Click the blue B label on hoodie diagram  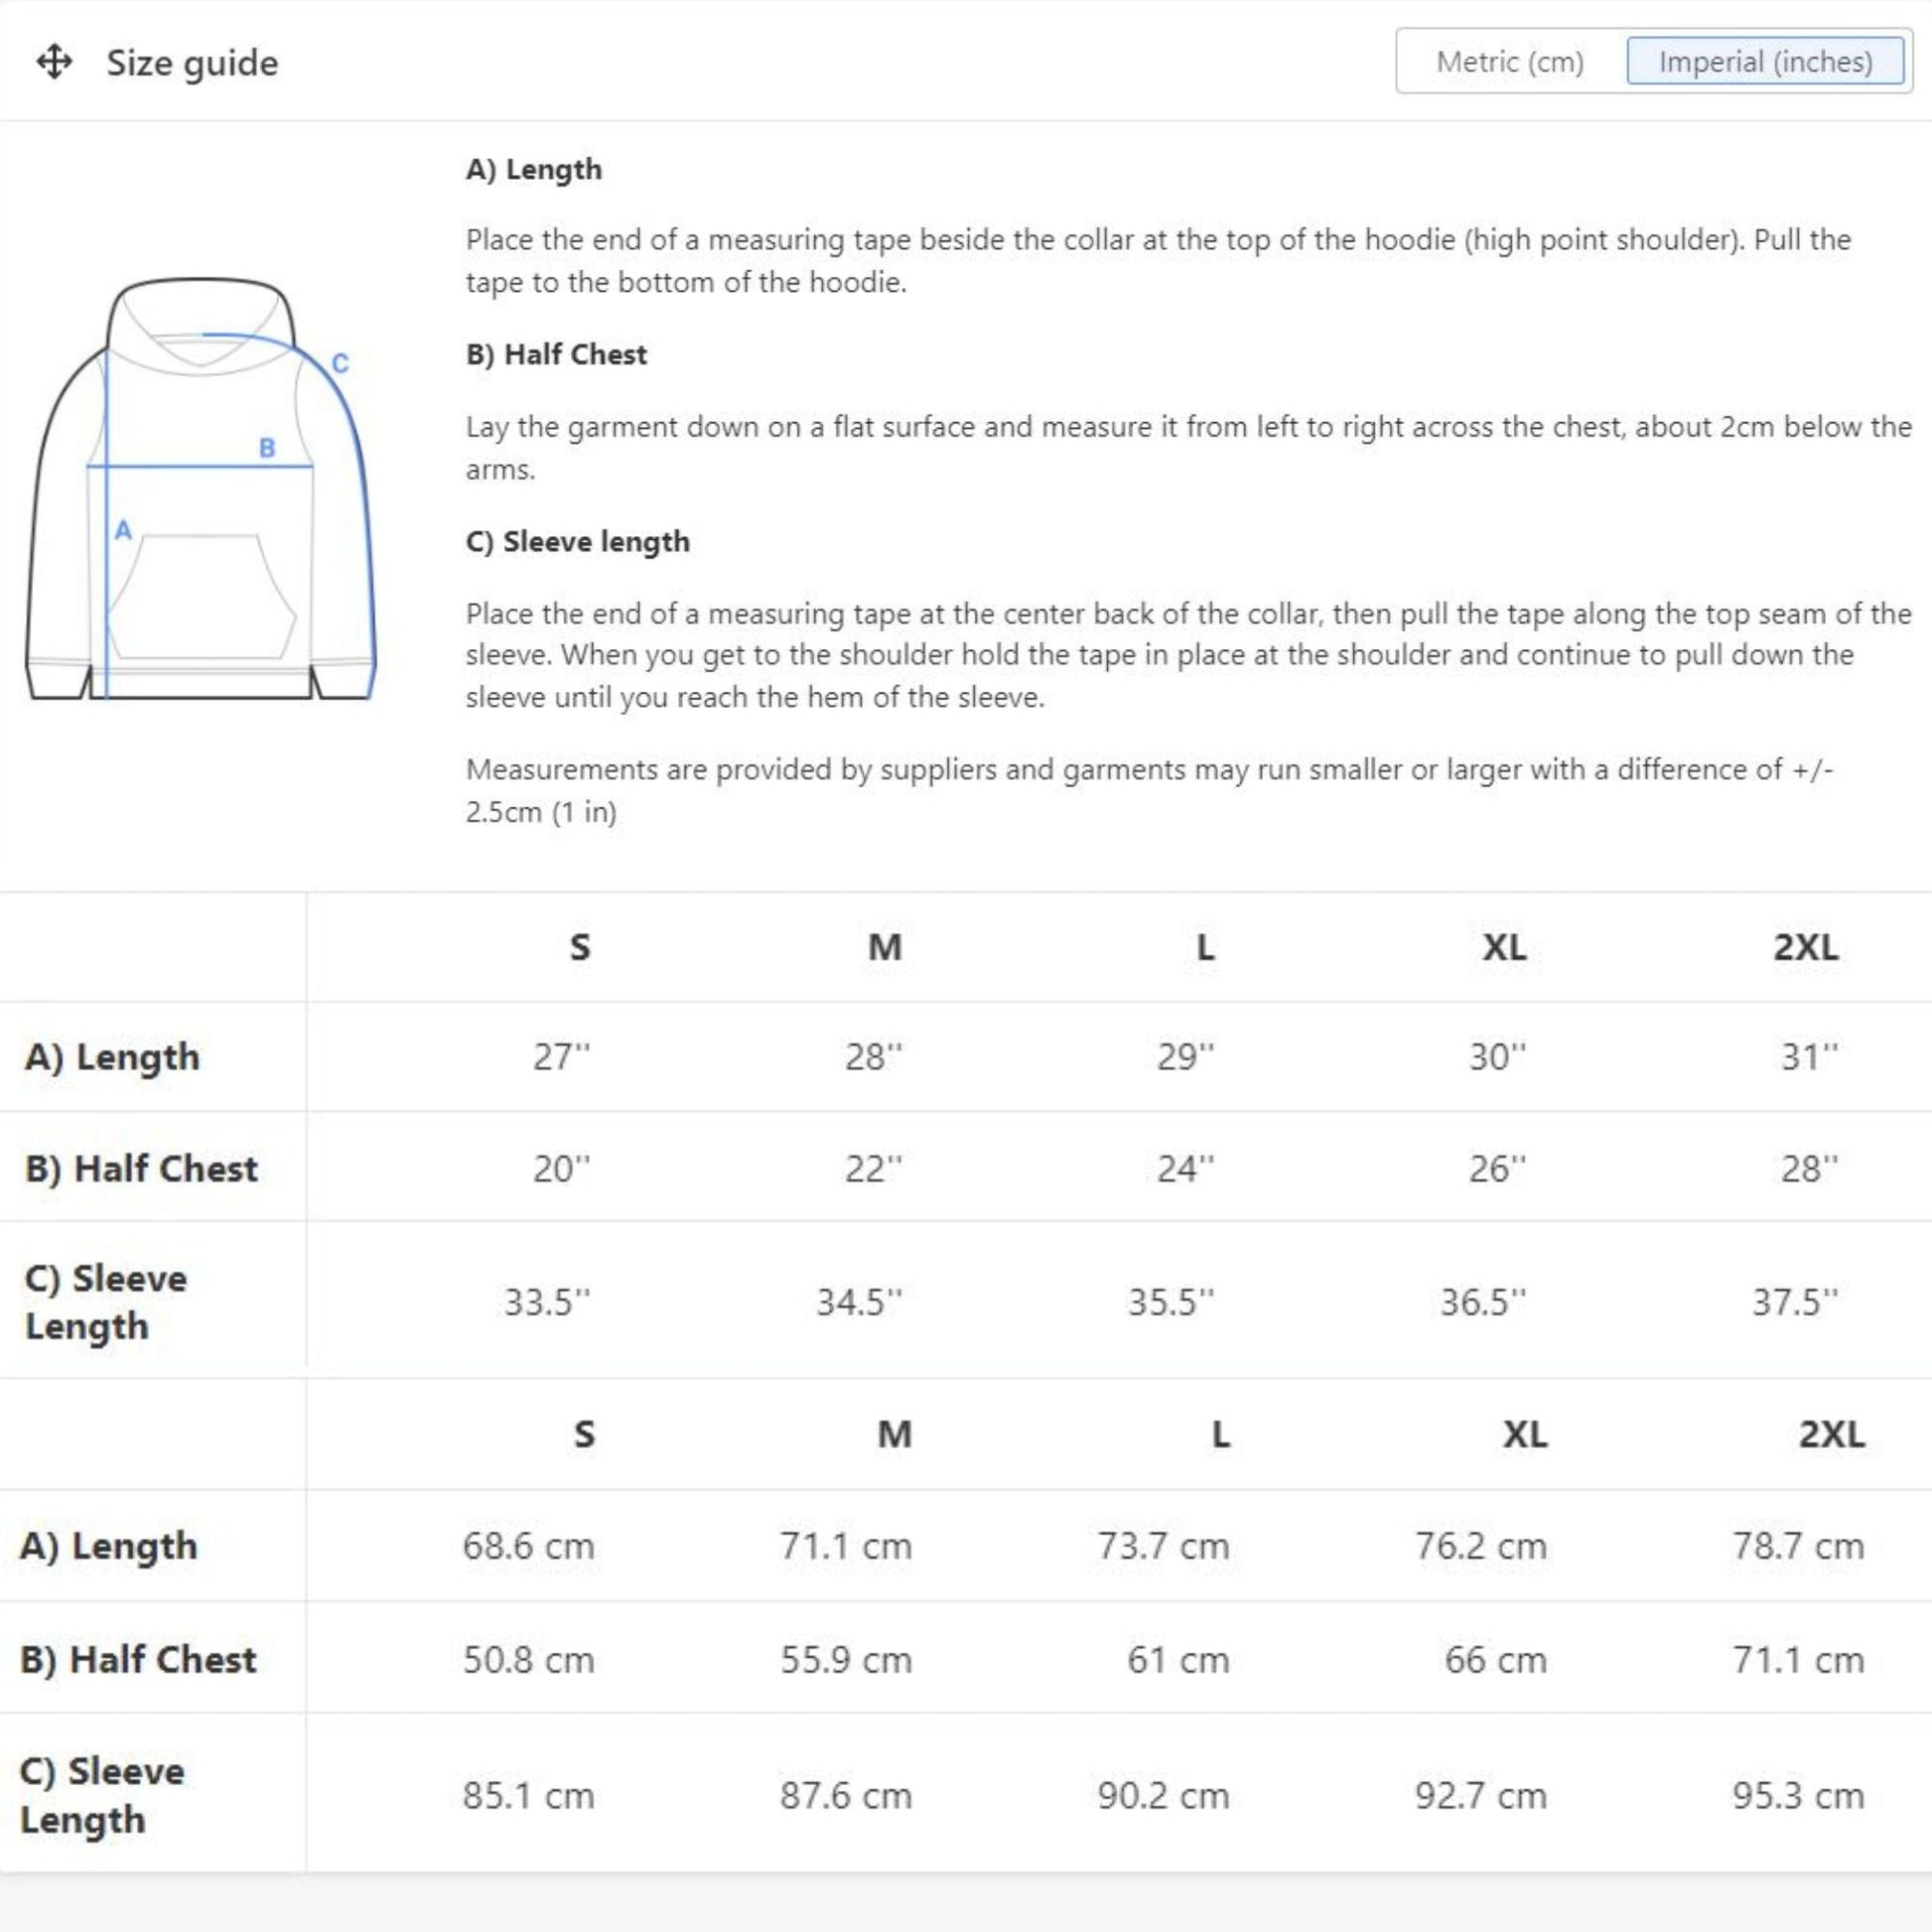coord(267,448)
